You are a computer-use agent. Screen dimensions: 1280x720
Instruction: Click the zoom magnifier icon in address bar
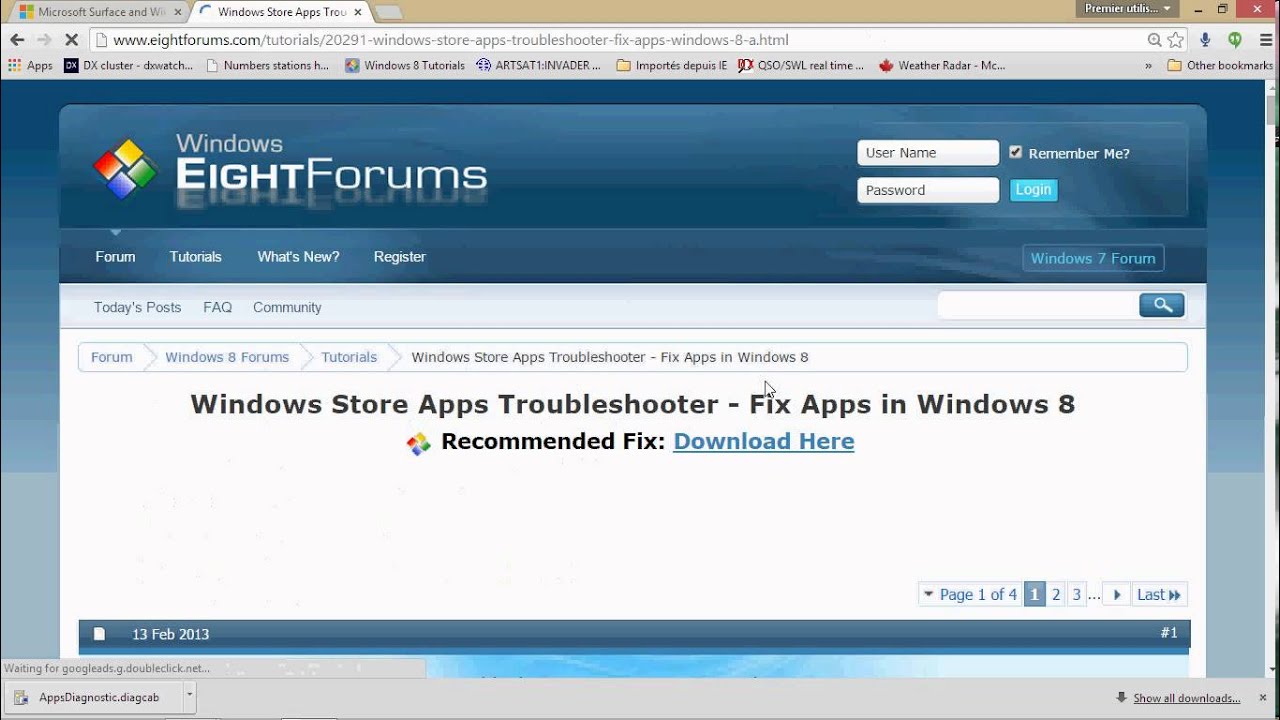click(x=1155, y=40)
